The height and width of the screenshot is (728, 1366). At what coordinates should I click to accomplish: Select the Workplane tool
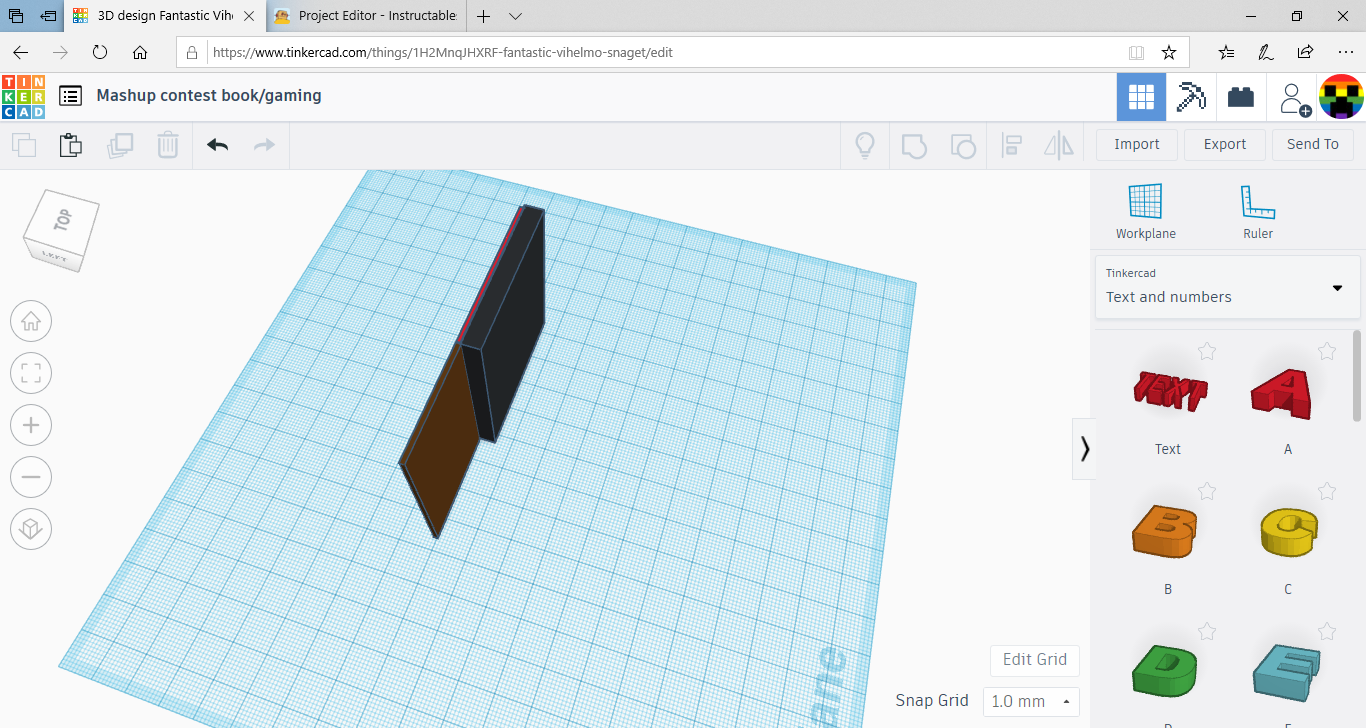1145,212
